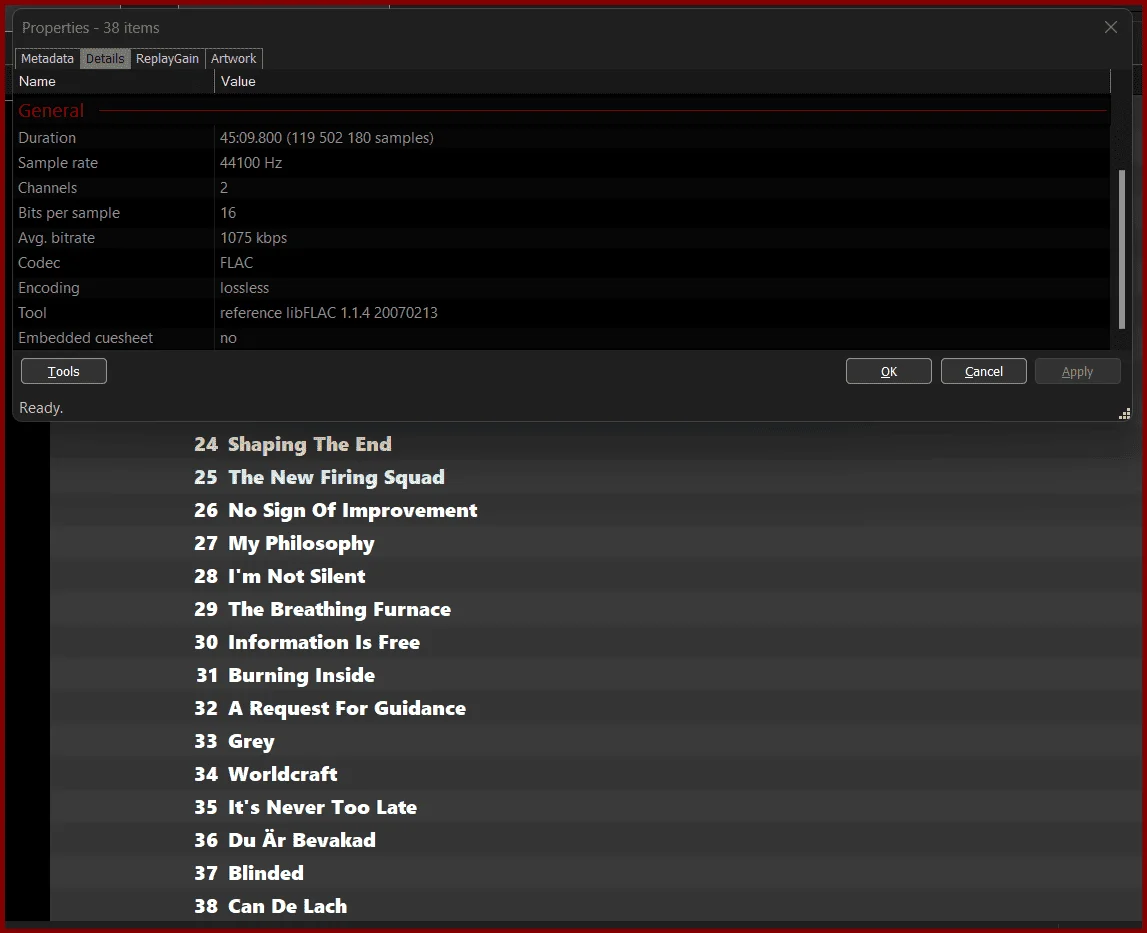Click the 1075 kbps bitrate value
1147x933 pixels.
(x=253, y=238)
